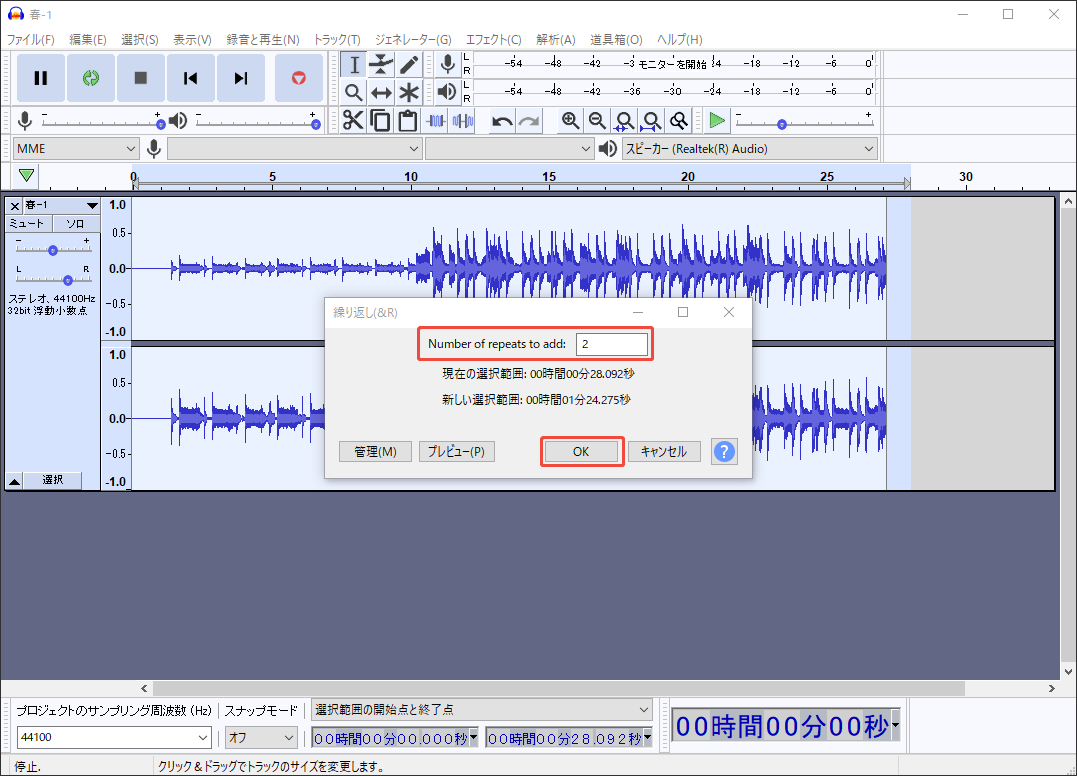This screenshot has height=776, width=1077.
Task: Toggle the Pause playback button
Action: [x=41, y=77]
